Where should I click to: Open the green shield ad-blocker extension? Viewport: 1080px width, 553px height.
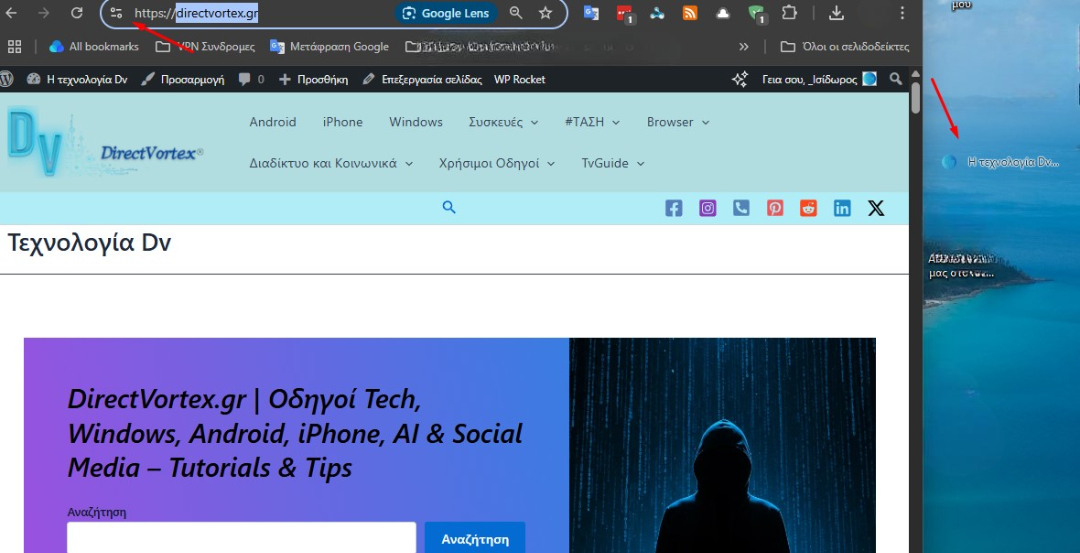(756, 13)
